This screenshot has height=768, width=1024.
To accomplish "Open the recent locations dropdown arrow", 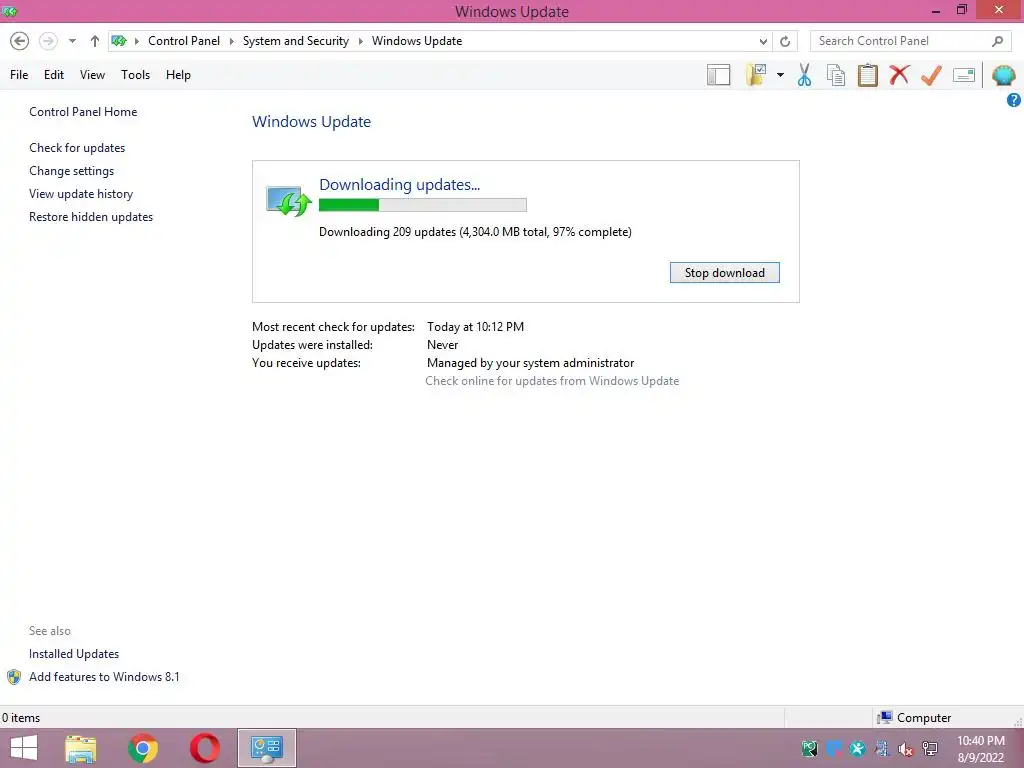I will click(x=72, y=41).
